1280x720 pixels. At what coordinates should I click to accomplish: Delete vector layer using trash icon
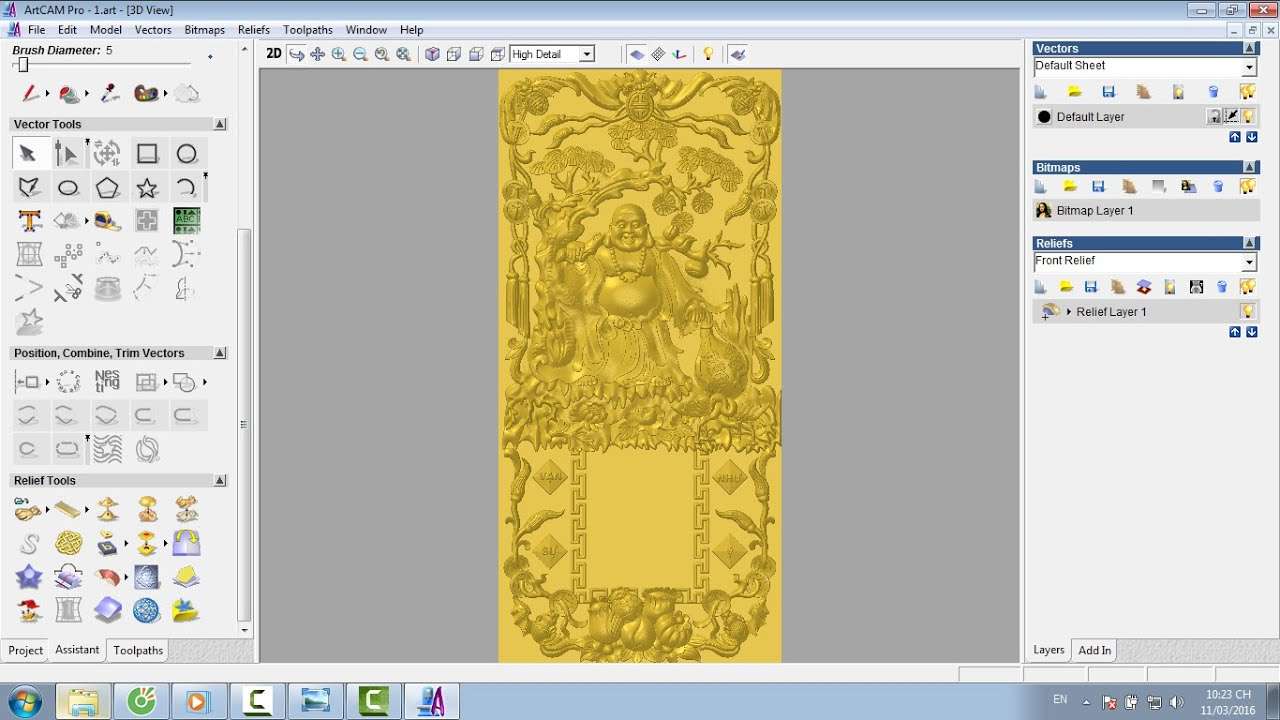(1213, 91)
